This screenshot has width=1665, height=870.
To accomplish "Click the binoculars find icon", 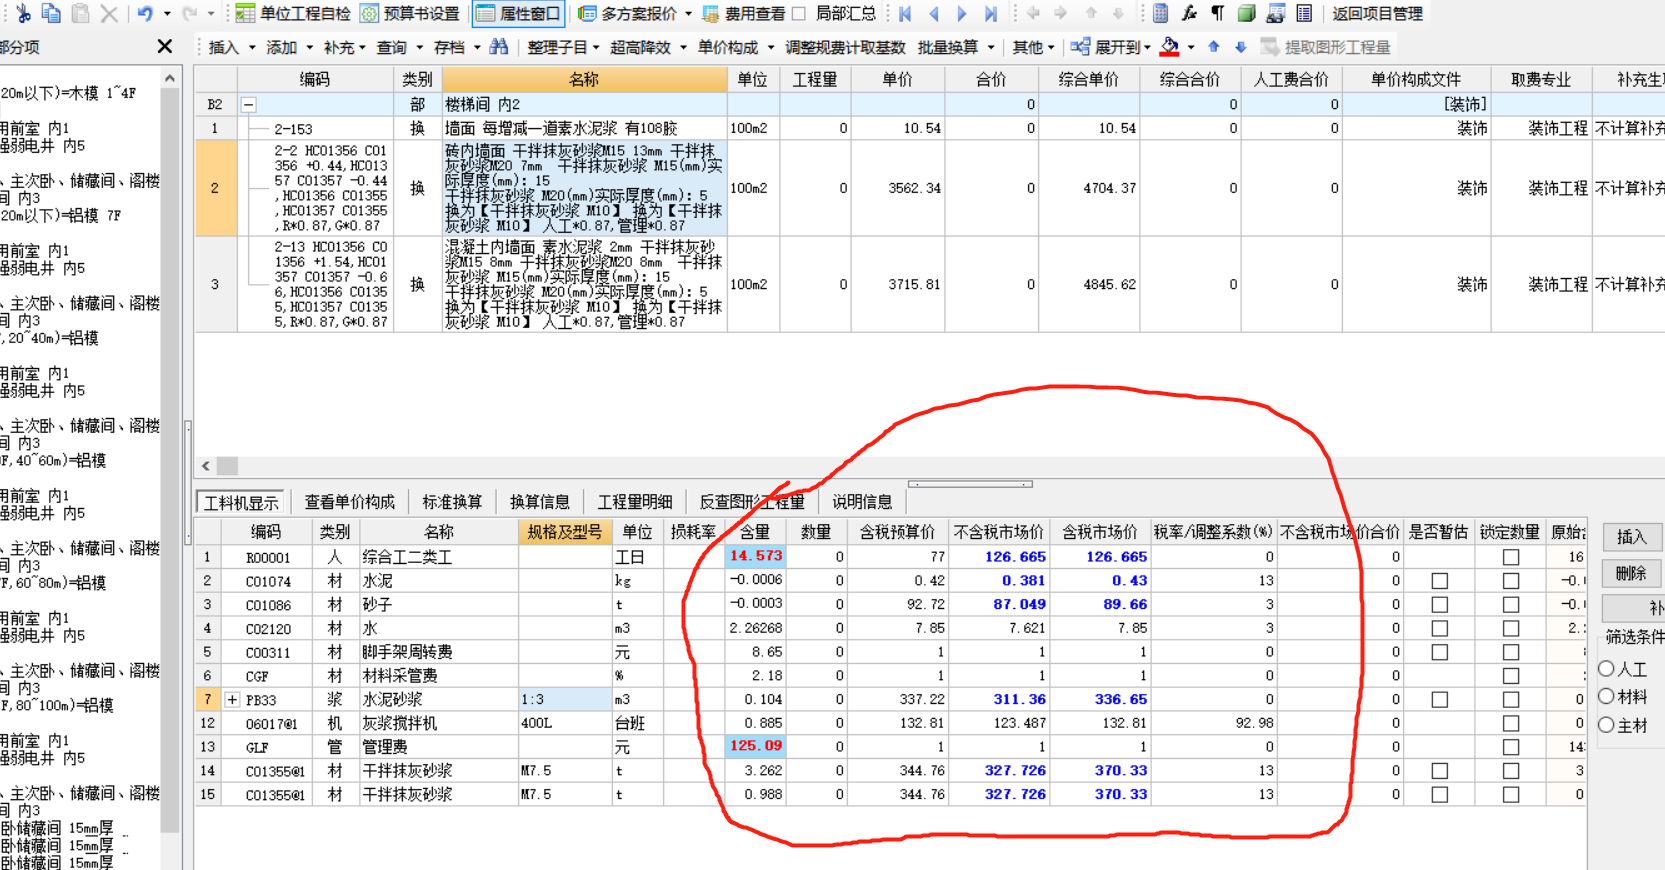I will (x=499, y=47).
